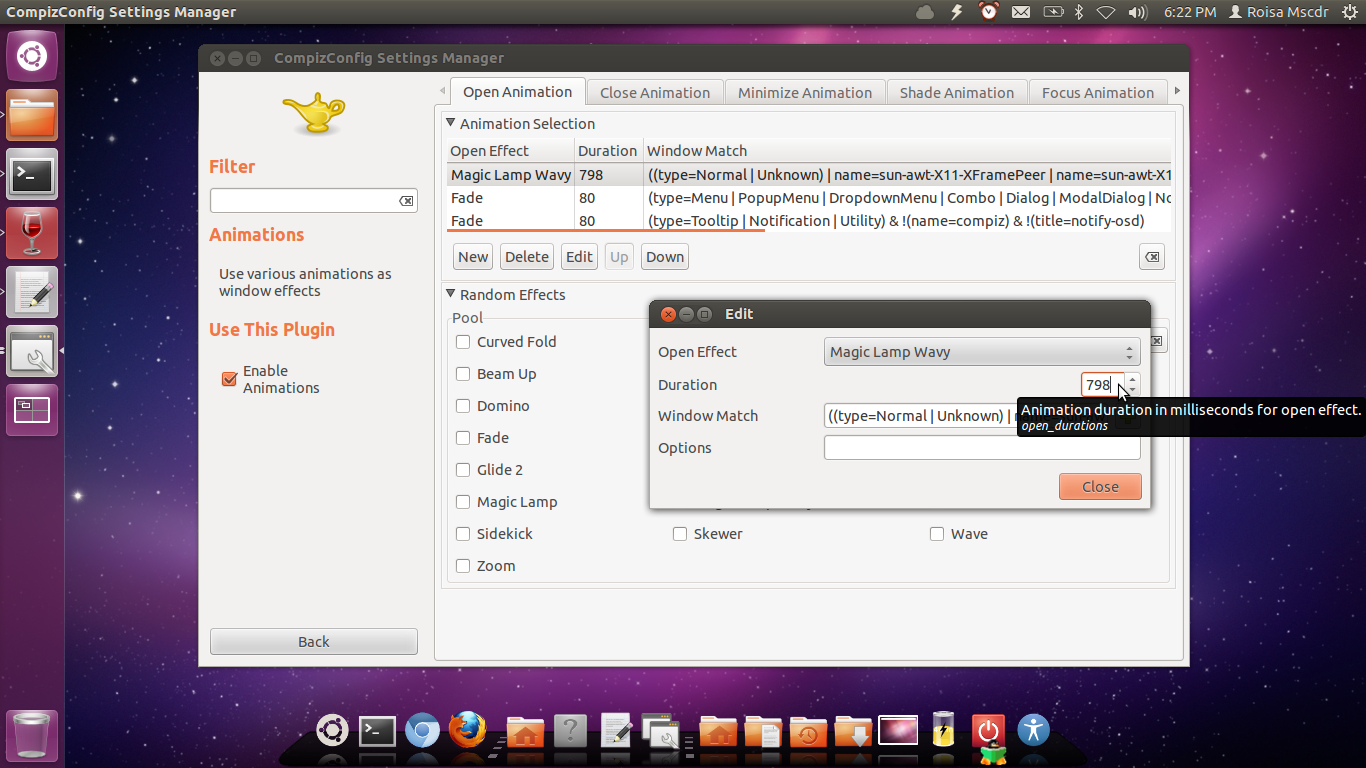1366x768 pixels.
Task: Open the mail envelope messaging menu
Action: pyautogui.click(x=1021, y=12)
